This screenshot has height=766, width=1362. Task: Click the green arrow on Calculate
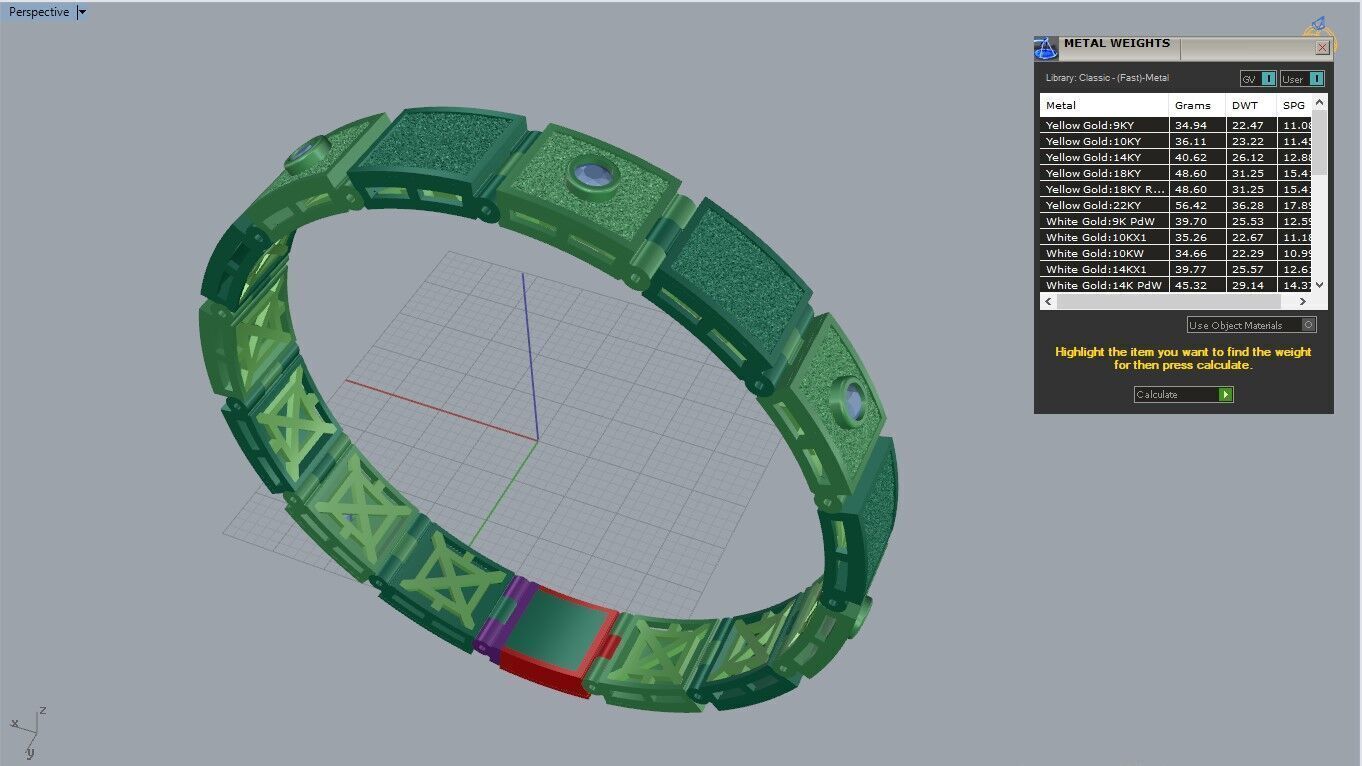[x=1226, y=395]
